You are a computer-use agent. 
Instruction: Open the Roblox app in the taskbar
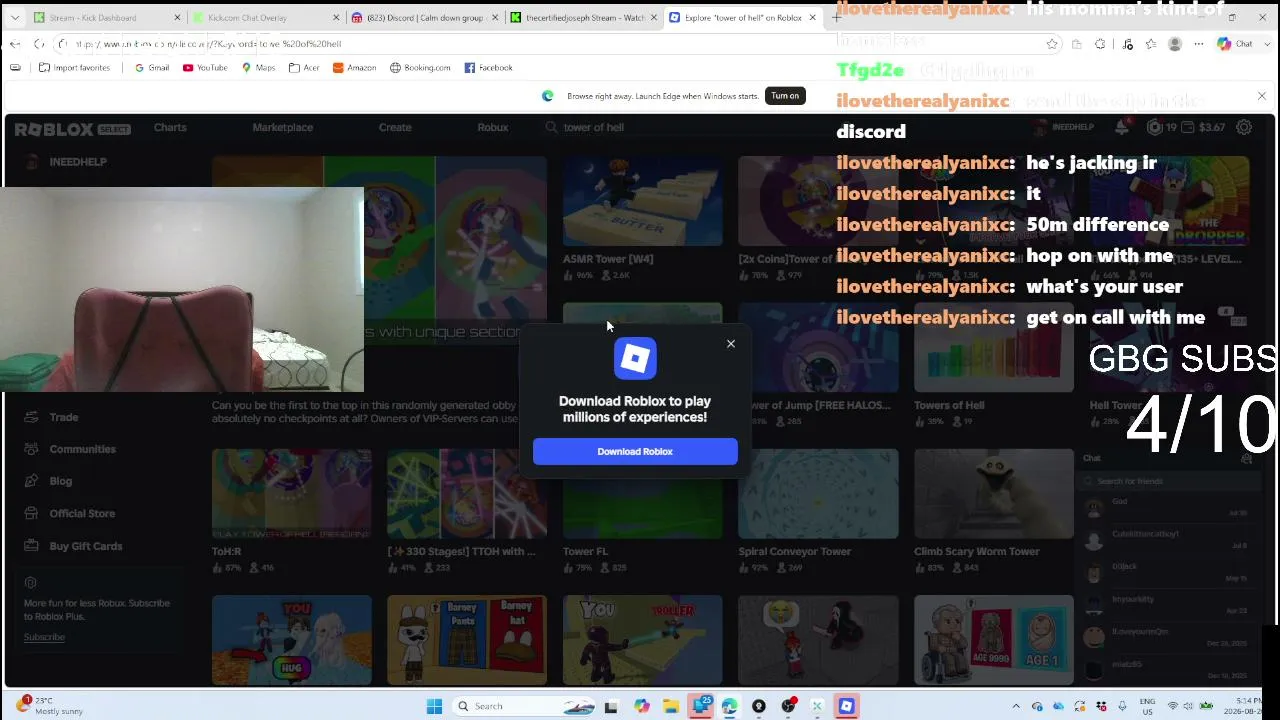click(x=846, y=706)
